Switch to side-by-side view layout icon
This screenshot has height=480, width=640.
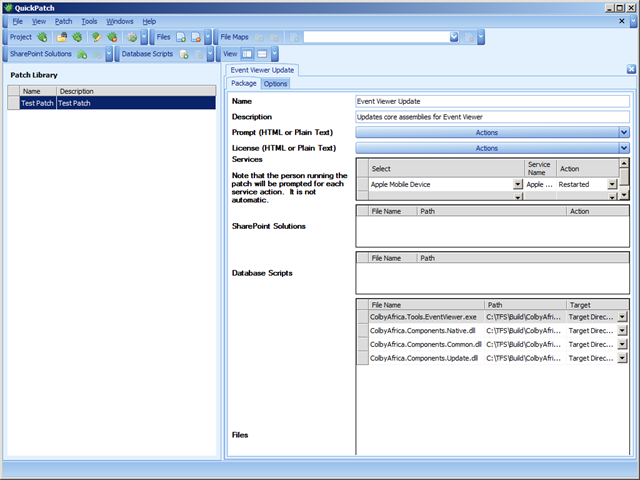click(246, 54)
